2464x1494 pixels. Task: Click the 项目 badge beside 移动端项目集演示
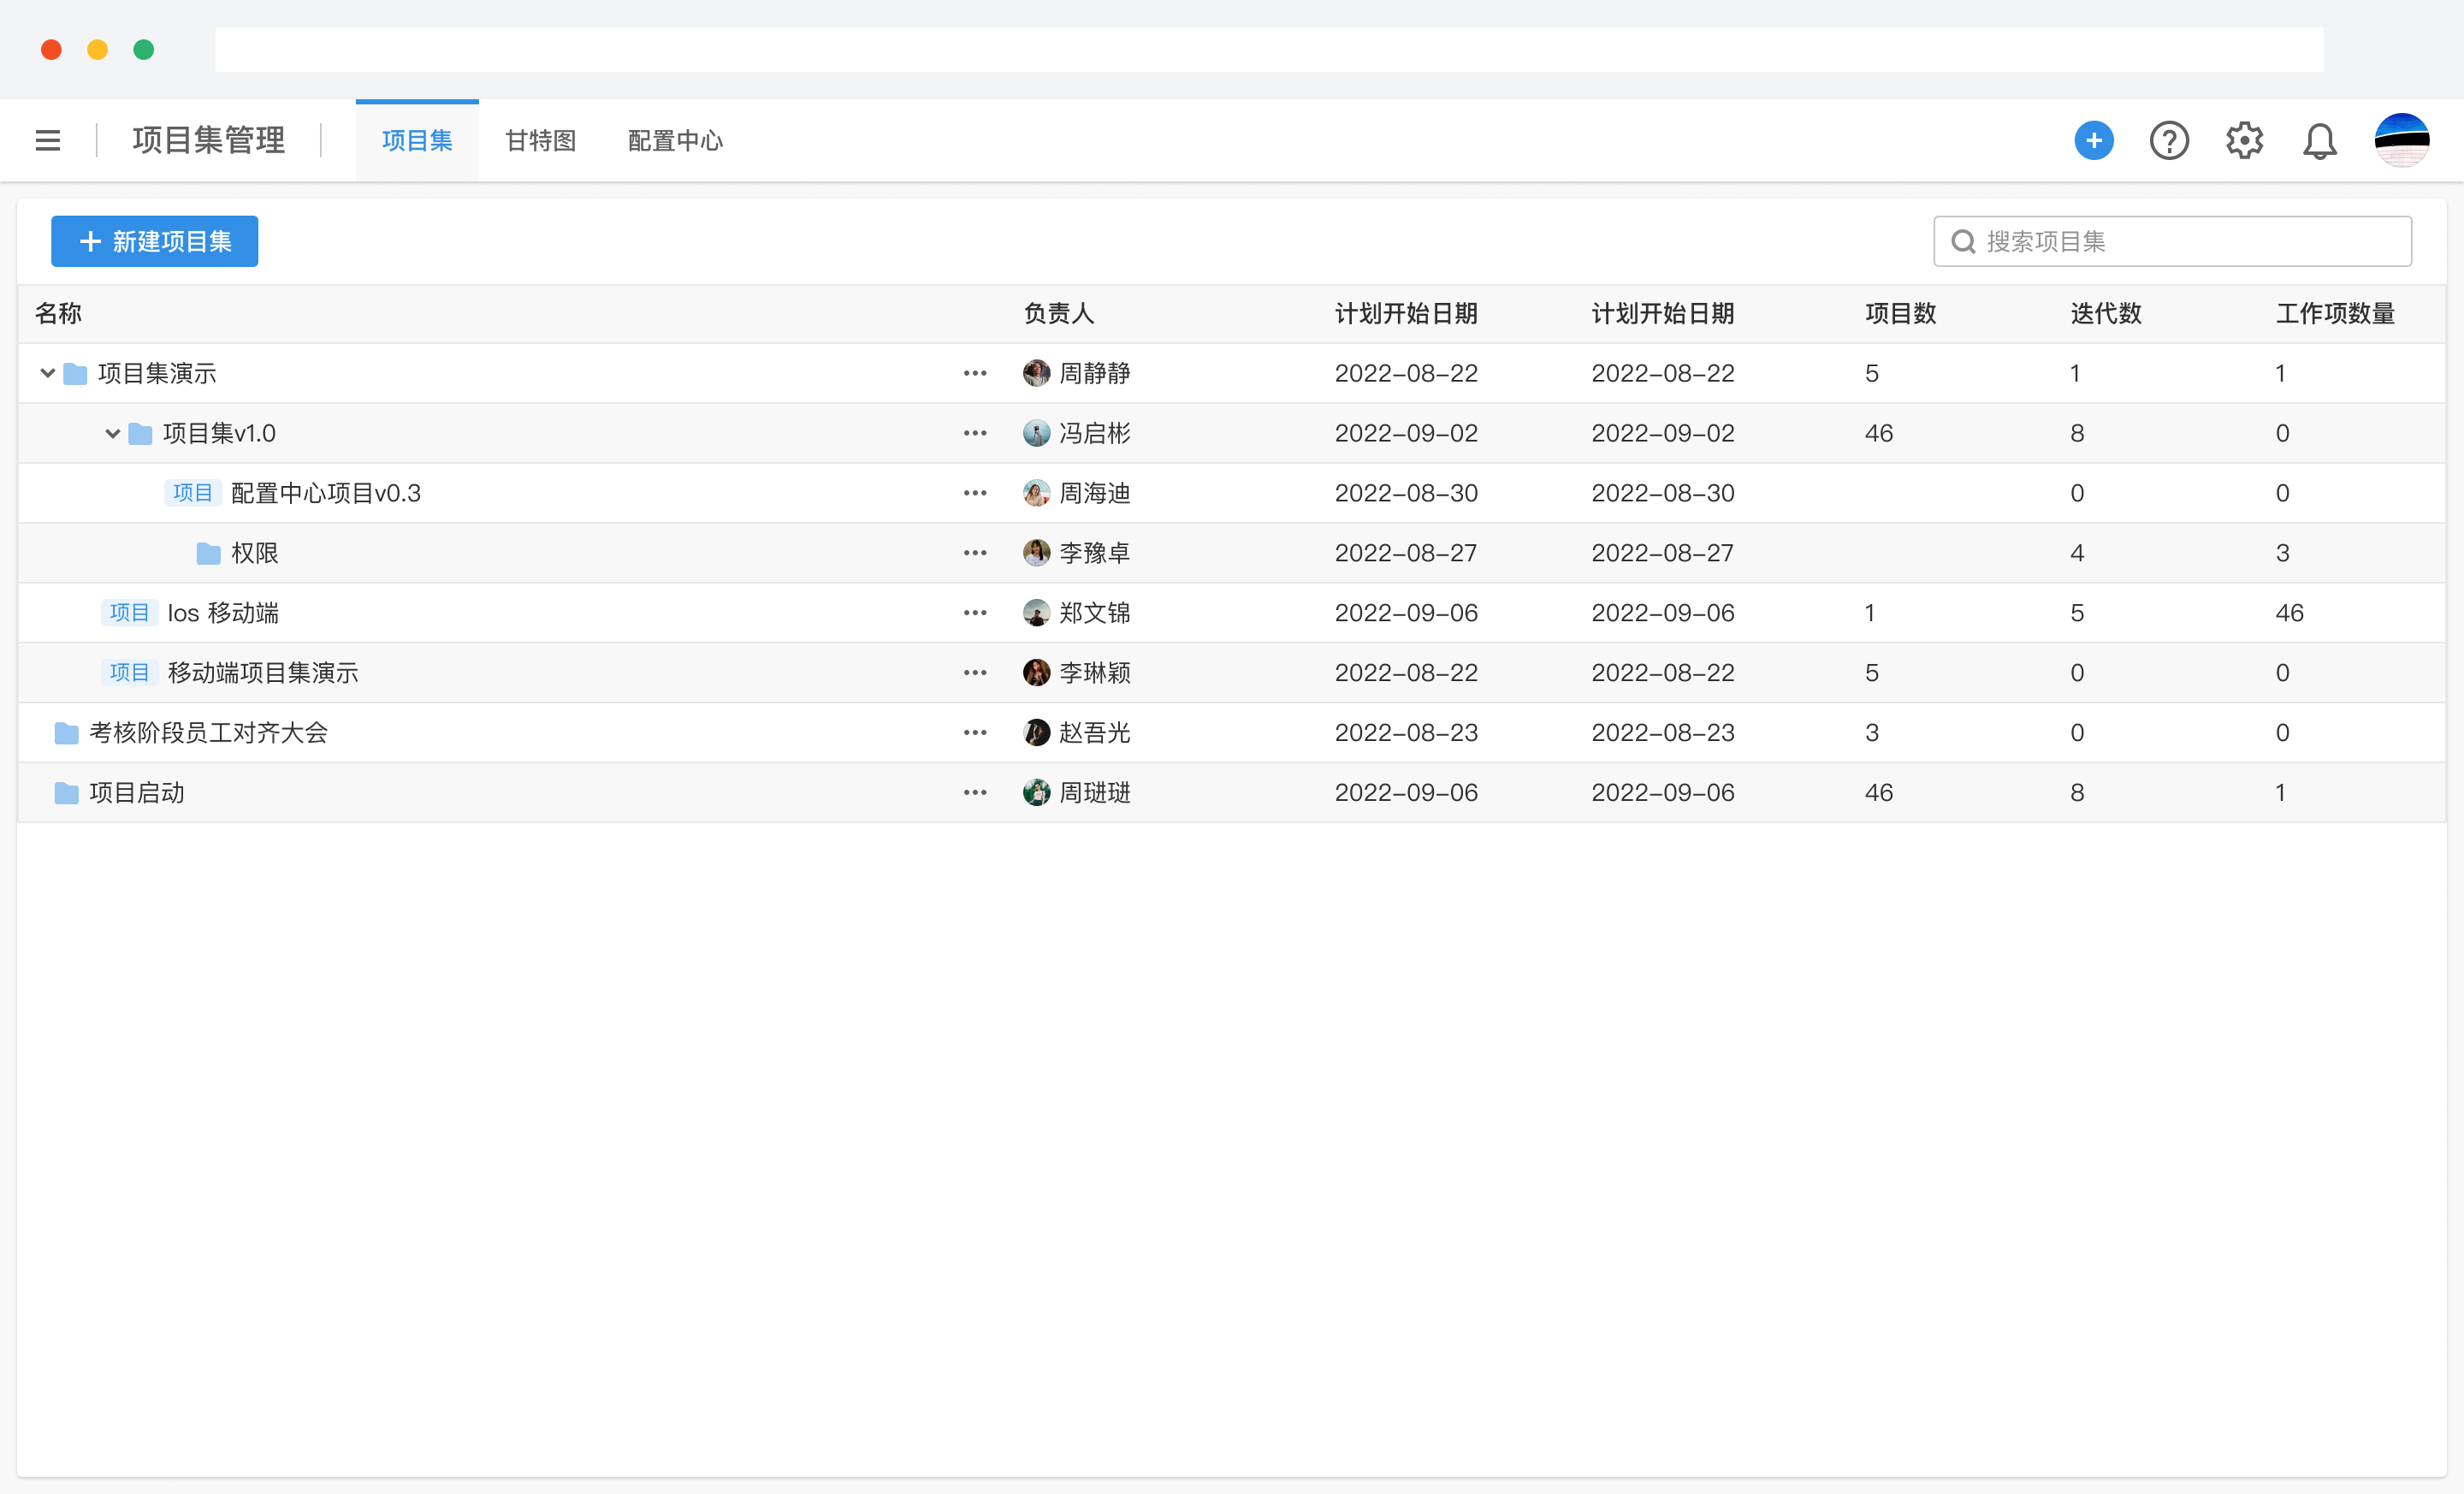pos(128,672)
